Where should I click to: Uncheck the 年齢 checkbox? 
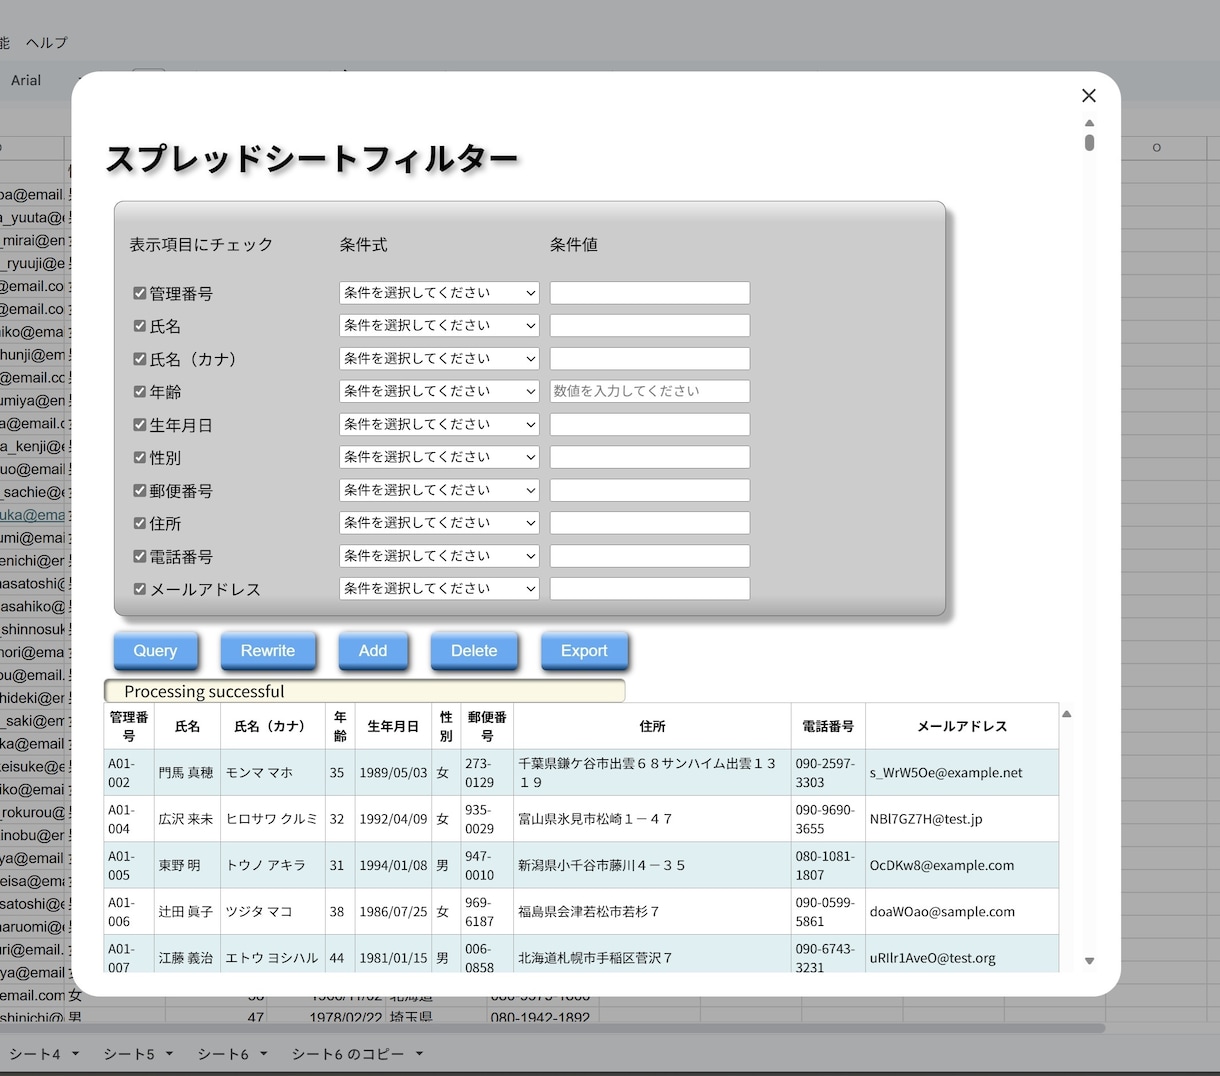pyautogui.click(x=140, y=392)
